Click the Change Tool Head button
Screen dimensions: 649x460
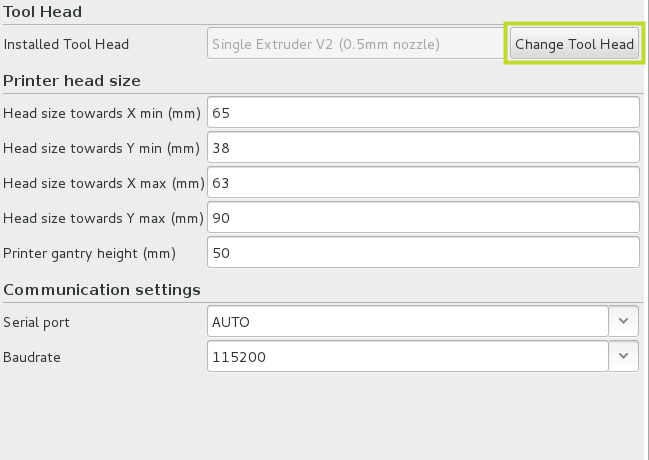[x=574, y=43]
